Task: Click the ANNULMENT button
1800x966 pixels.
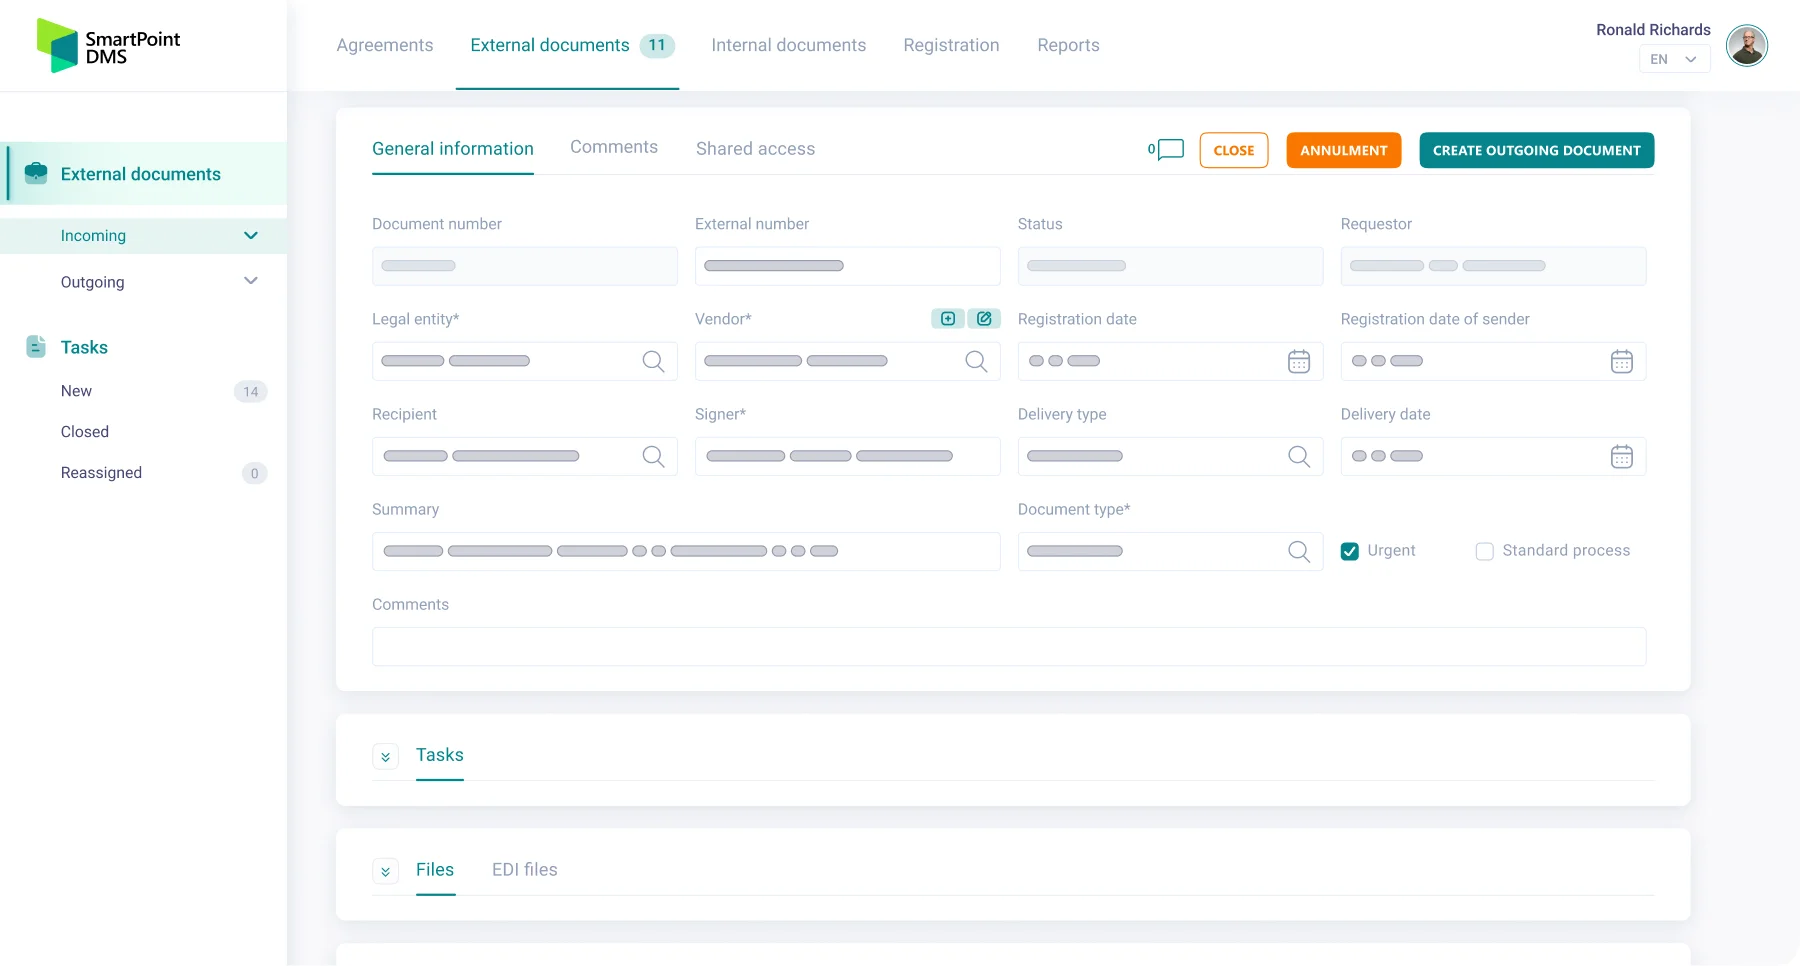Action: click(1343, 150)
